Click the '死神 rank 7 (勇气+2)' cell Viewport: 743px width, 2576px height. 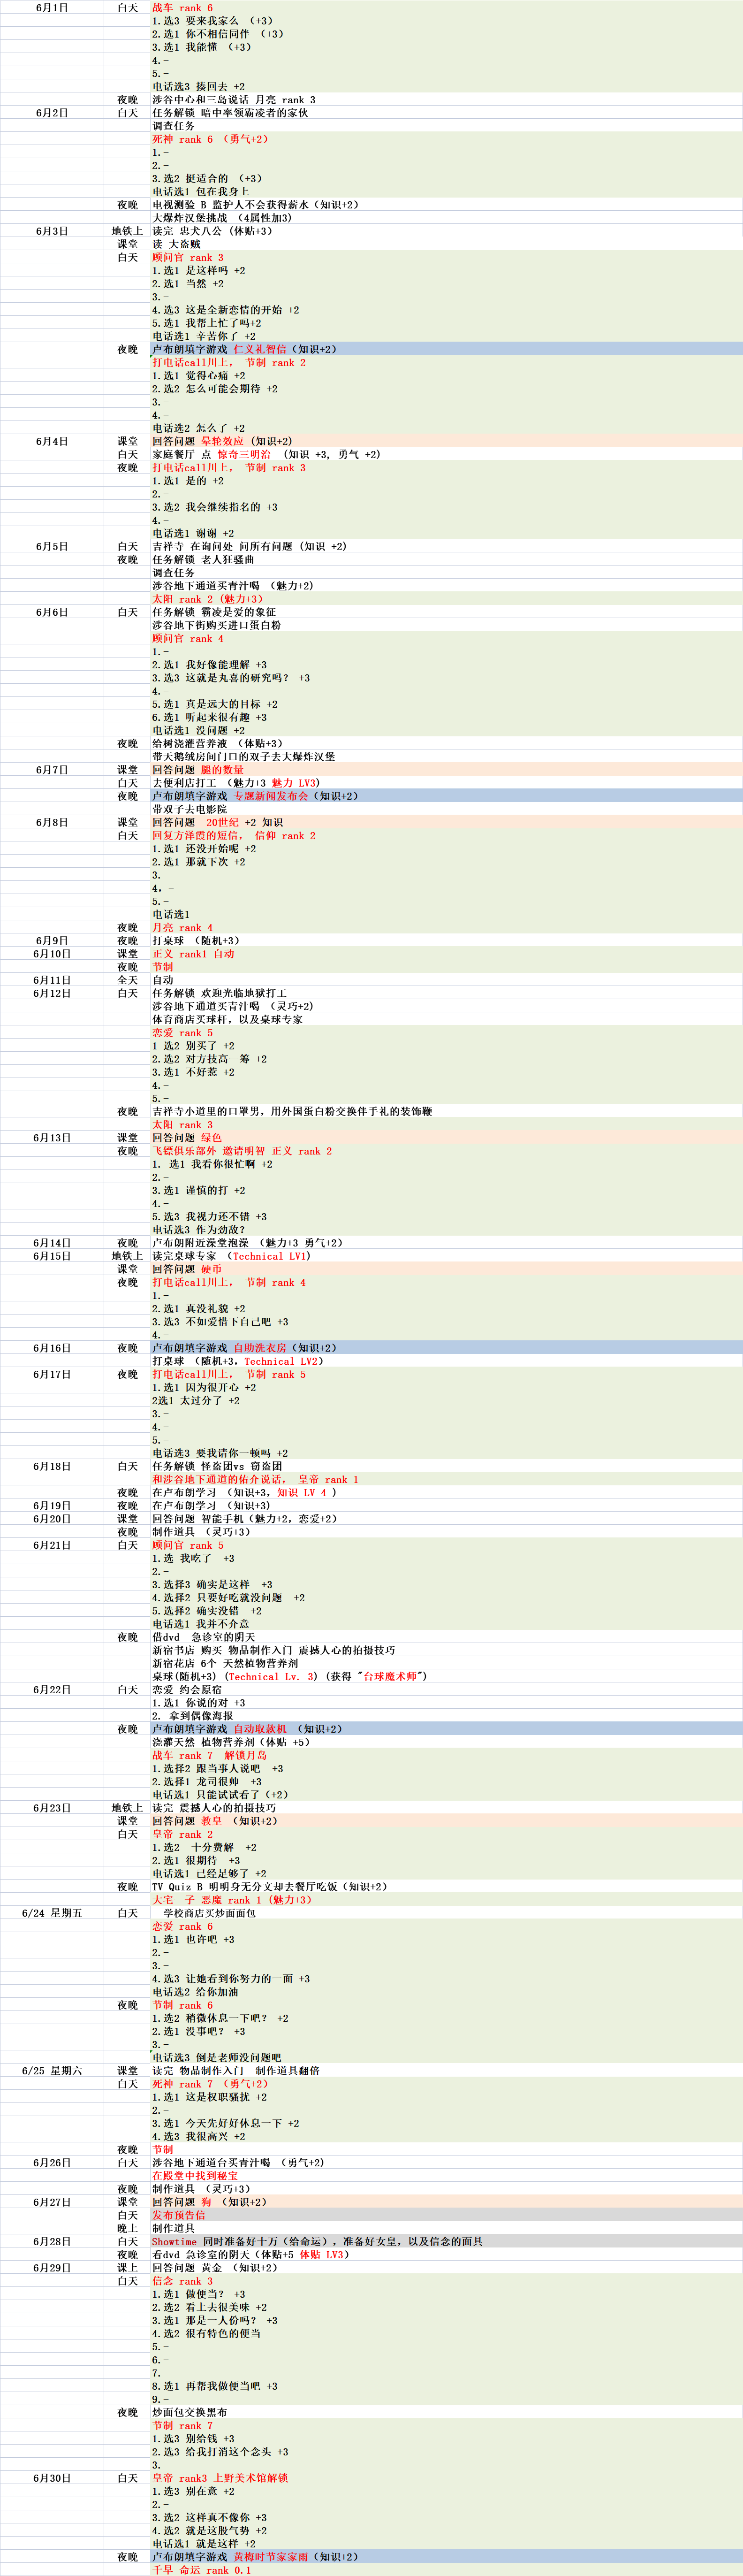pyautogui.click(x=446, y=2083)
